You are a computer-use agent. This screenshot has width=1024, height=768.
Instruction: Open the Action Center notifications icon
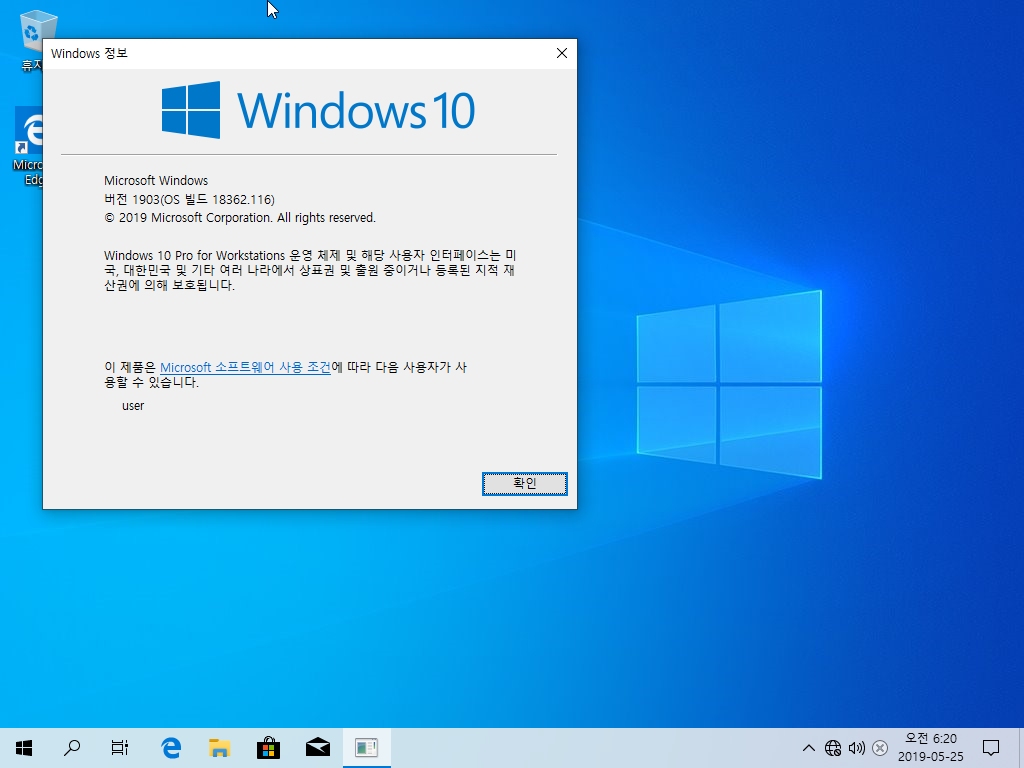991,748
